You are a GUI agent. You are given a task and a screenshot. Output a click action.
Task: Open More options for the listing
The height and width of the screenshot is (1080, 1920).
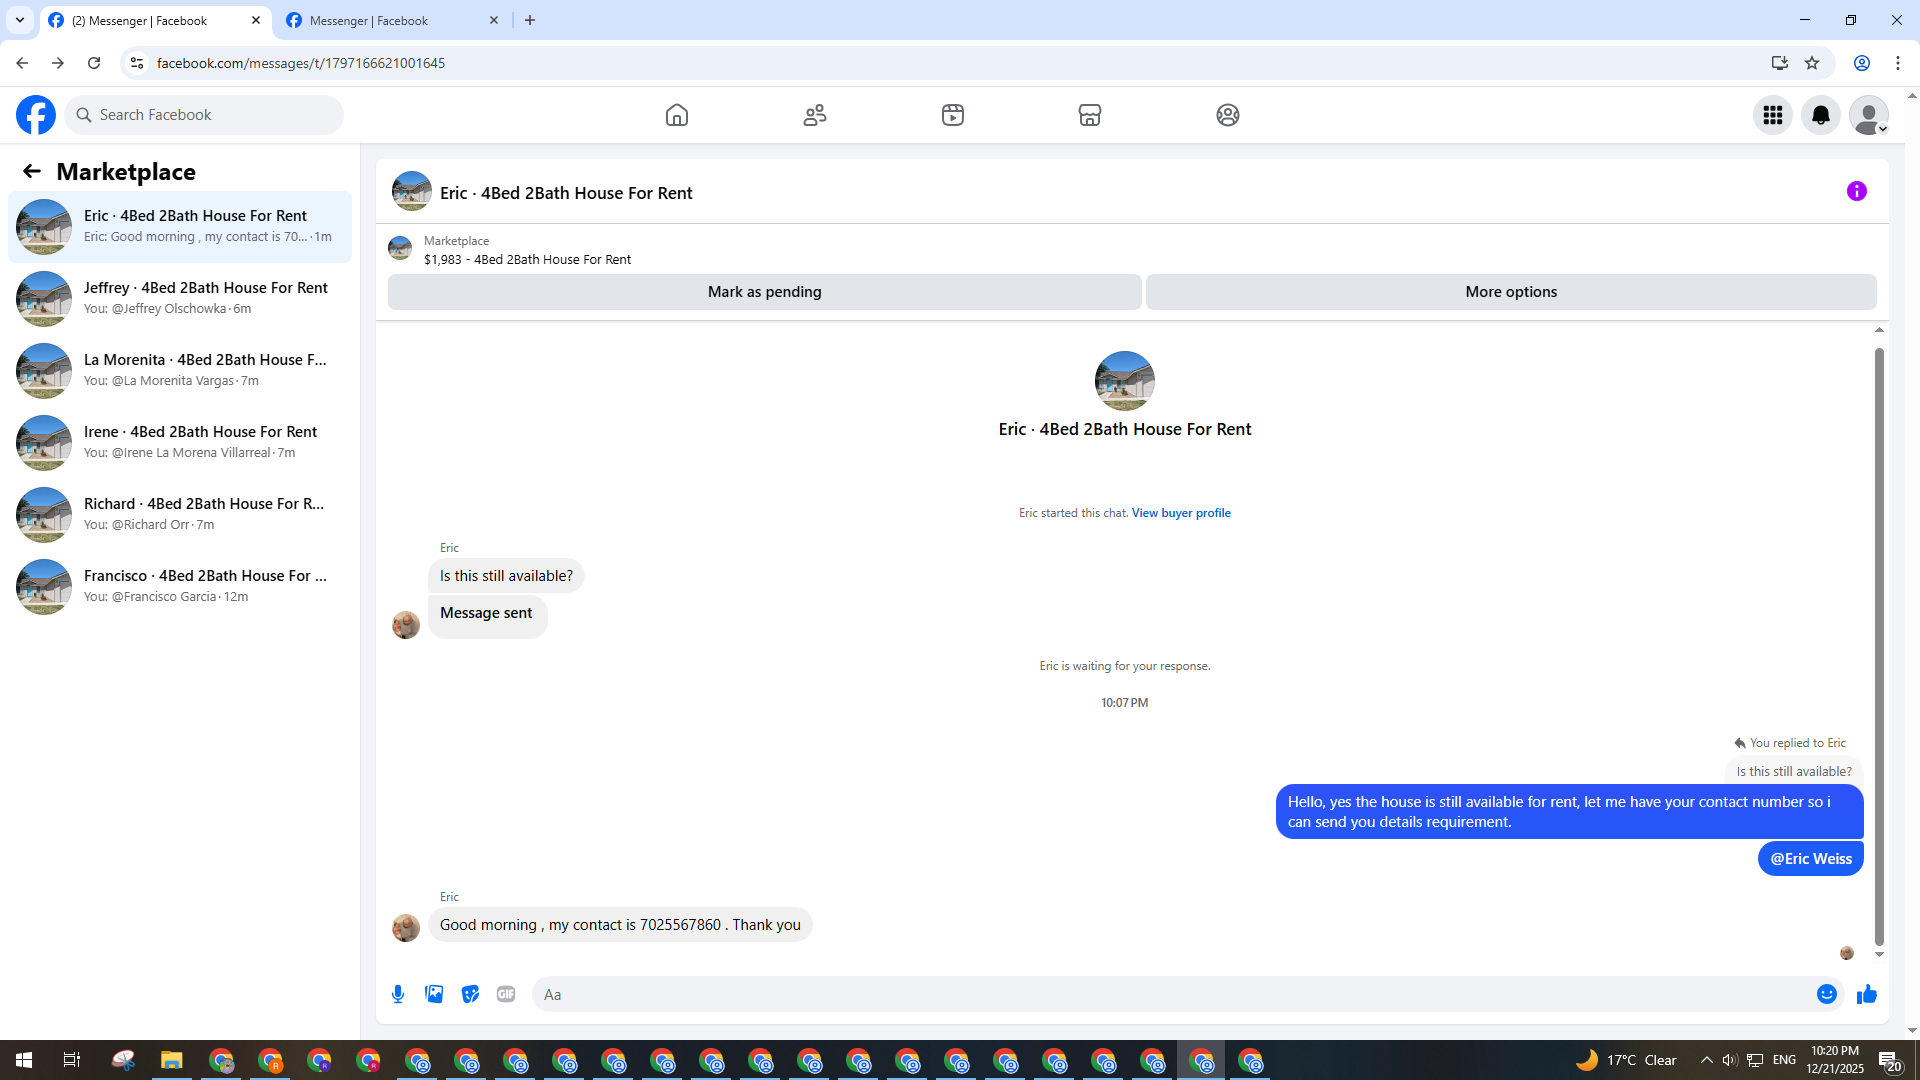coord(1511,292)
